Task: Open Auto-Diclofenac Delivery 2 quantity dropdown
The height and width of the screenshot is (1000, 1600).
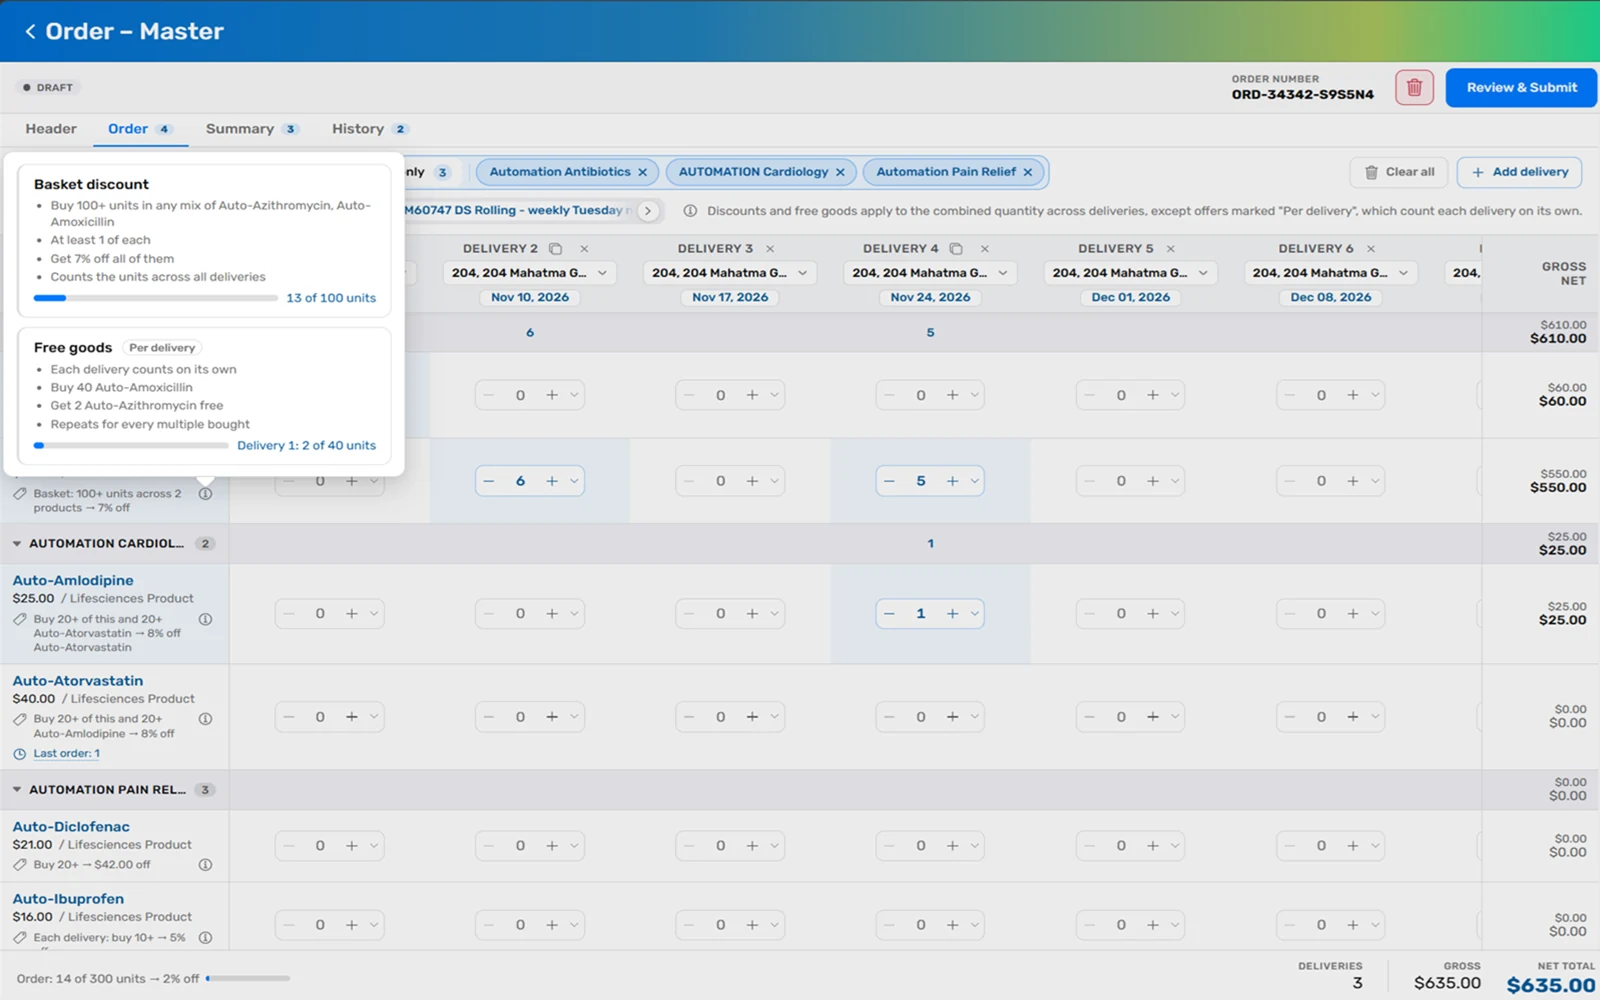Action: (575, 846)
